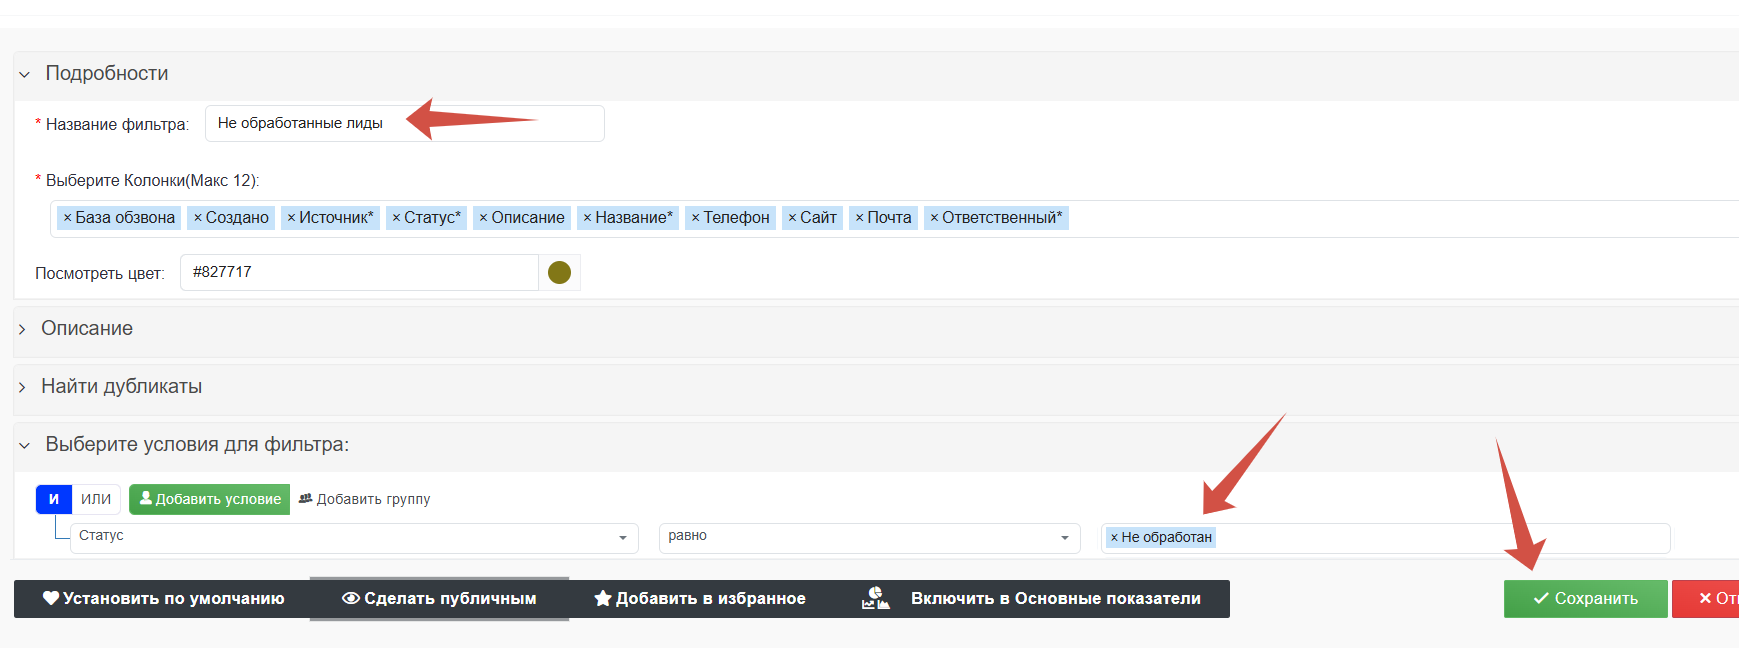Viewport: 1739px width, 648px height.
Task: Collapse the 'Подробности' section
Action: click(x=106, y=74)
